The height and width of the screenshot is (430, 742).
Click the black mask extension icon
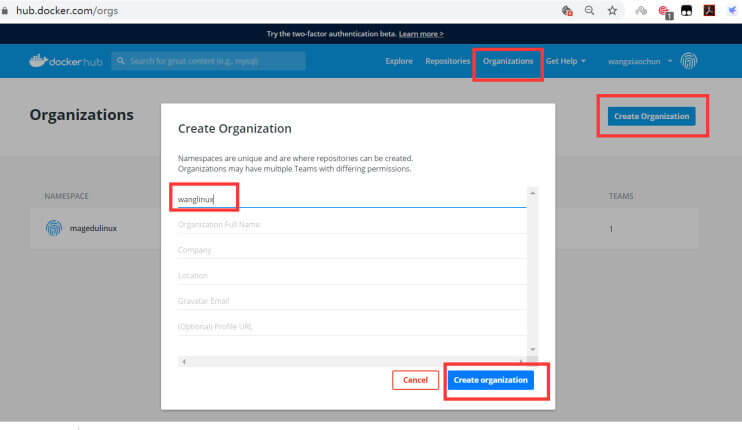click(686, 10)
